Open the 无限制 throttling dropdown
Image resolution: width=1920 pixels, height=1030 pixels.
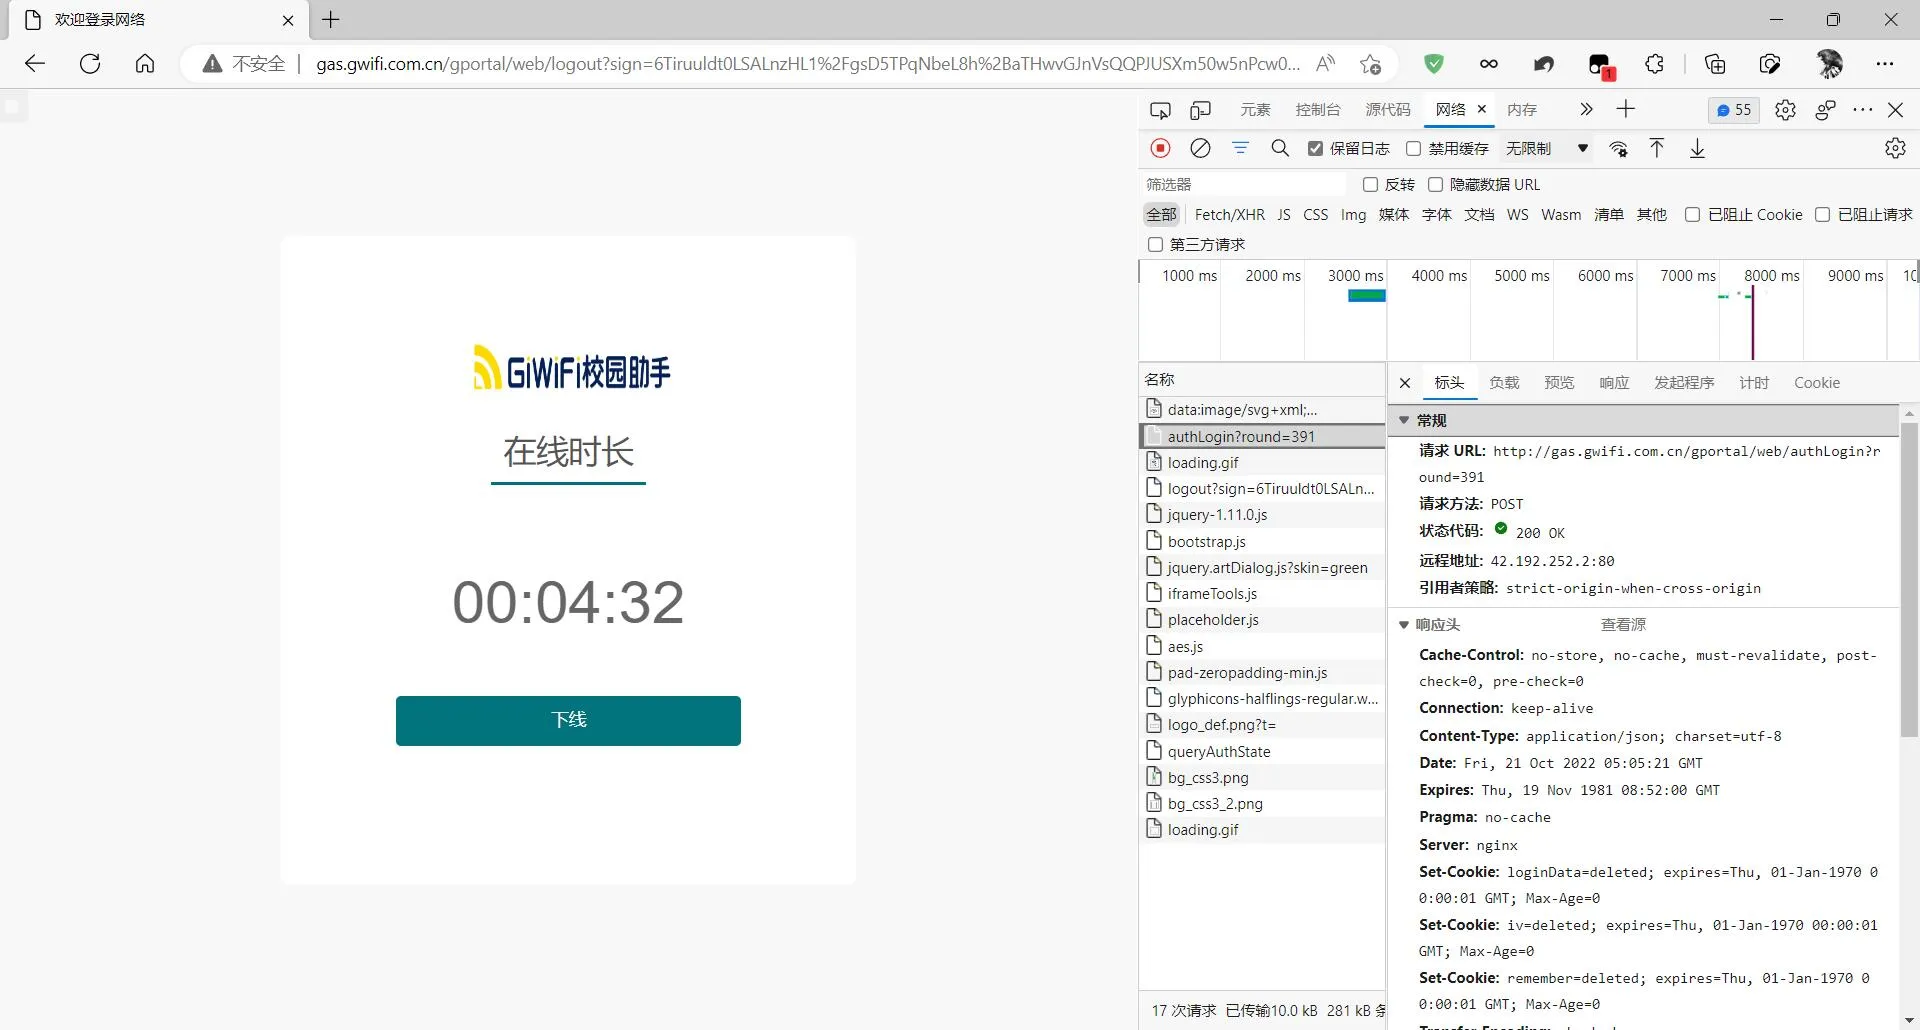click(x=1547, y=149)
